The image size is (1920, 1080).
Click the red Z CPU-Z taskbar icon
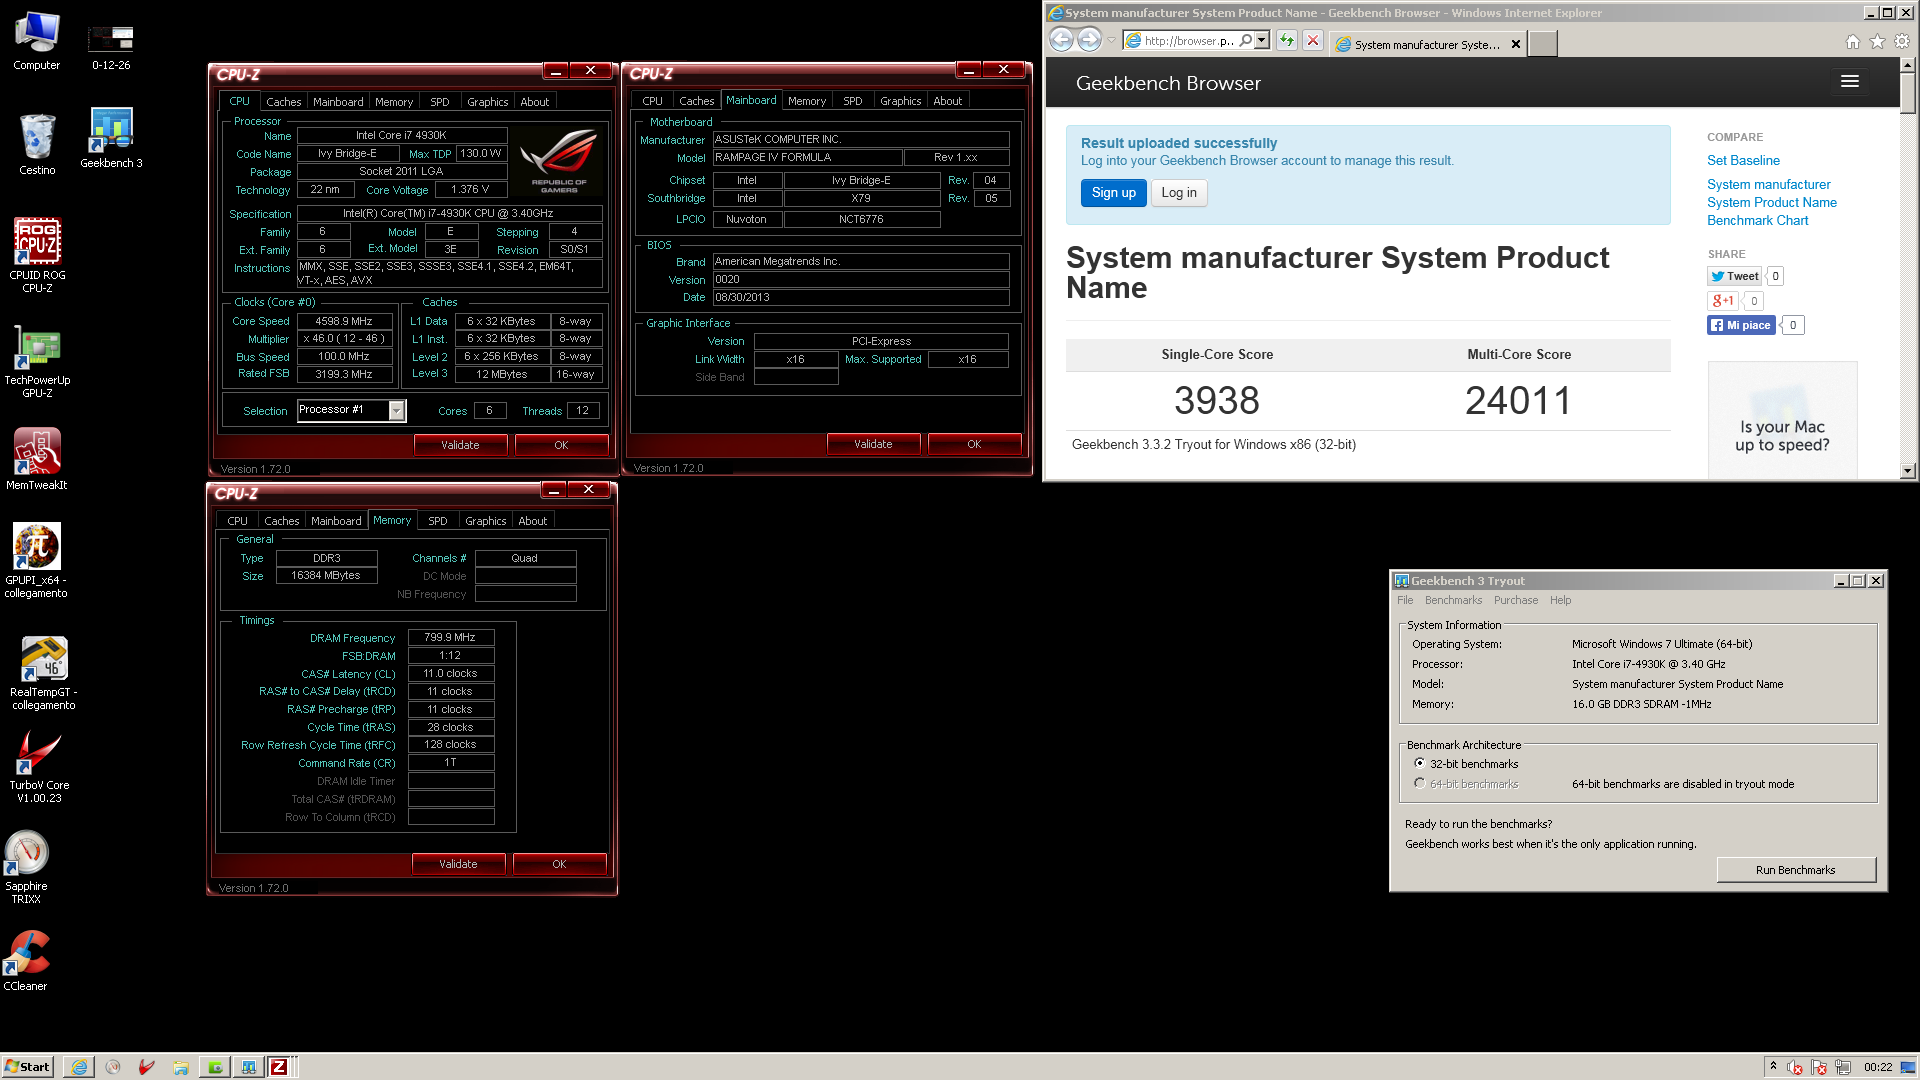point(279,1067)
